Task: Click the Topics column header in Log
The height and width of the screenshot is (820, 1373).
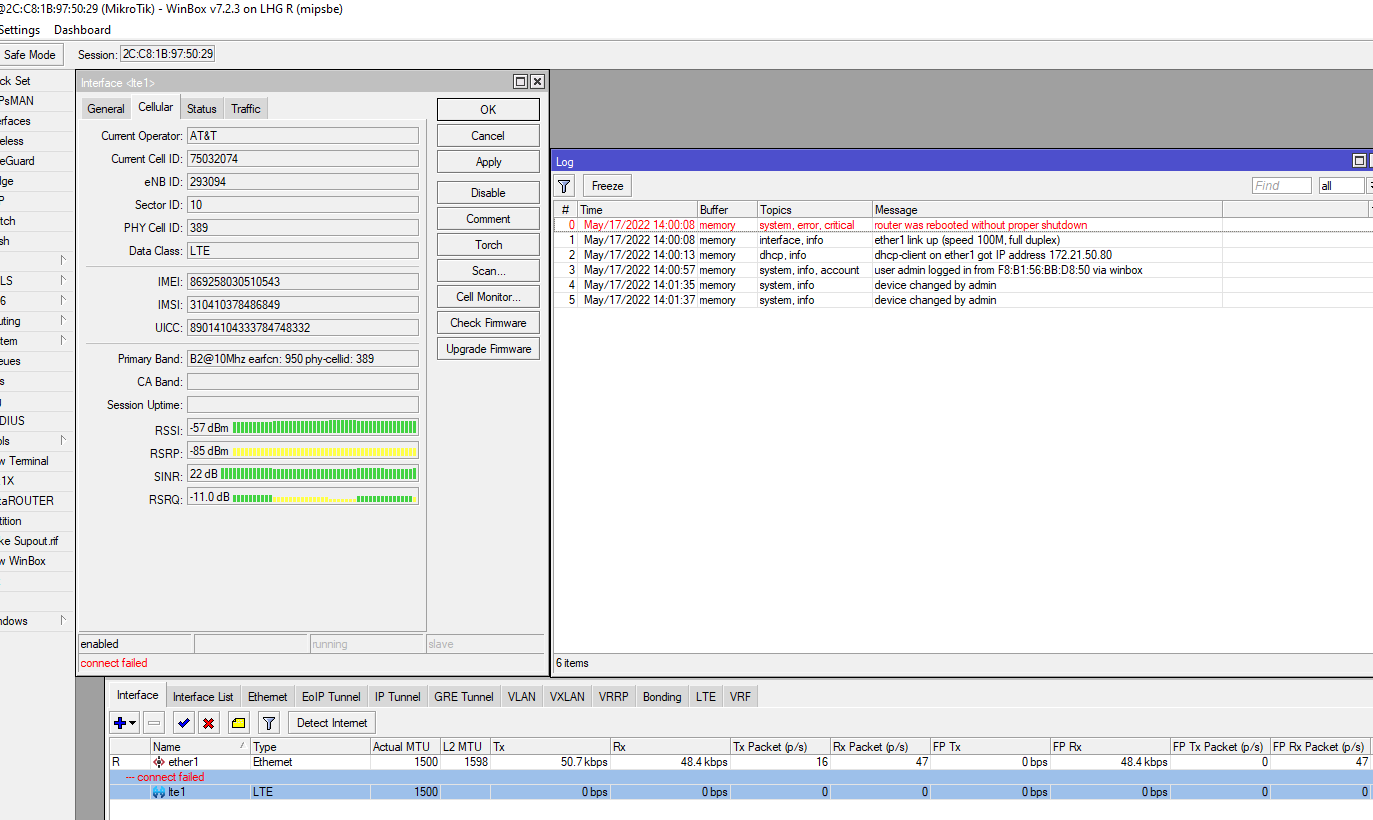Action: (814, 210)
